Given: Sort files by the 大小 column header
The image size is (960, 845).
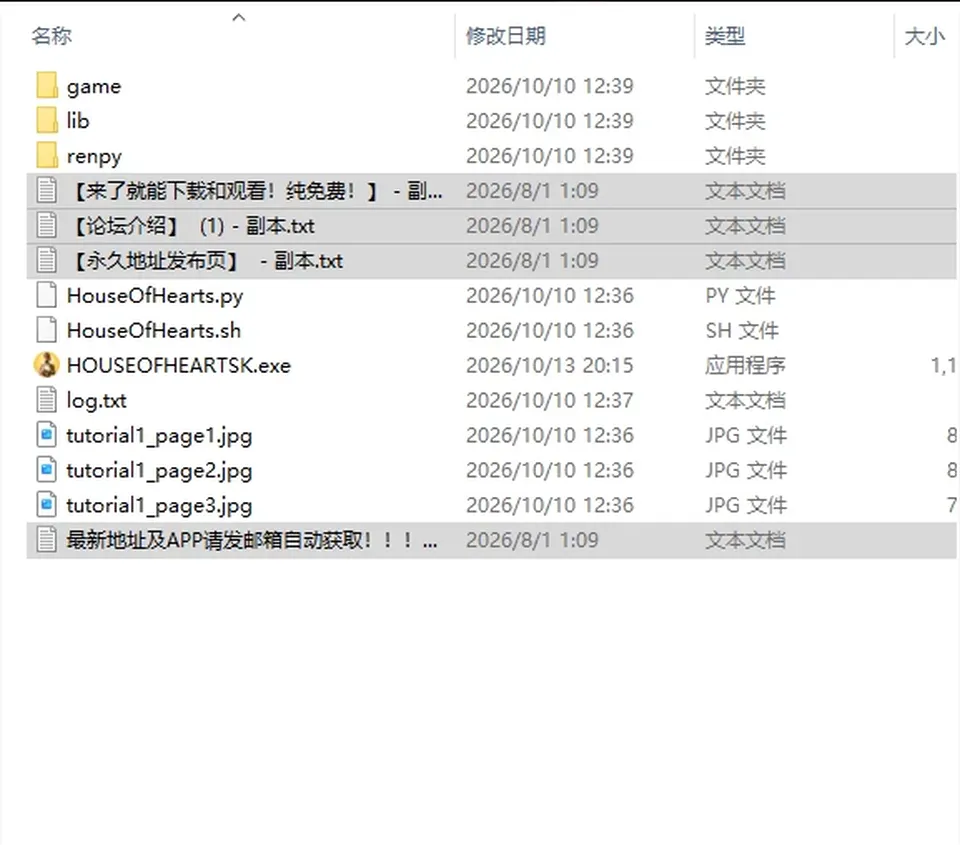Looking at the screenshot, I should click(x=925, y=36).
